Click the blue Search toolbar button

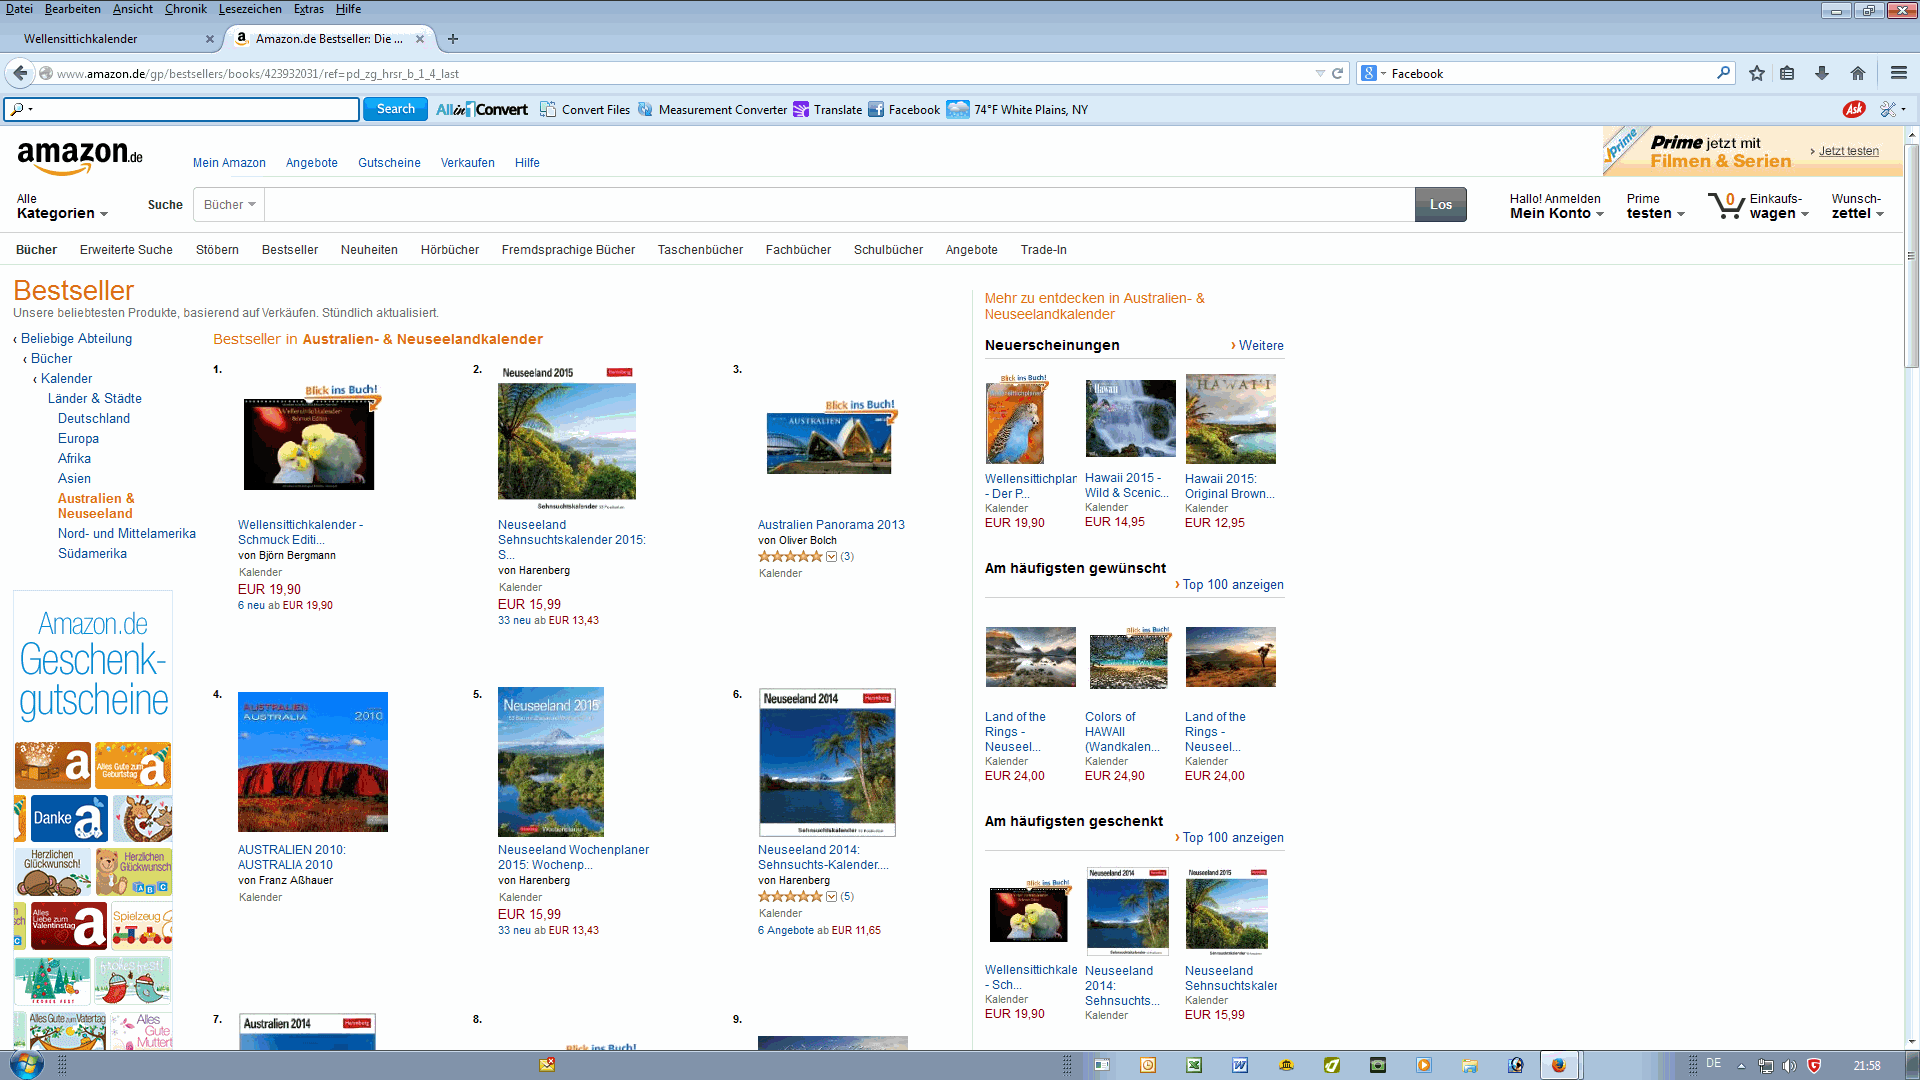point(396,109)
